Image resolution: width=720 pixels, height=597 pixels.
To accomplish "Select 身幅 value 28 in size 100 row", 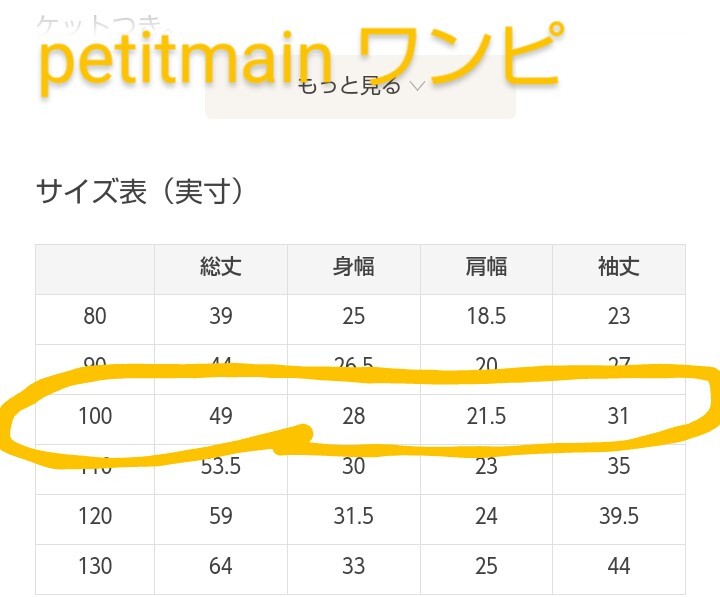I will click(354, 416).
